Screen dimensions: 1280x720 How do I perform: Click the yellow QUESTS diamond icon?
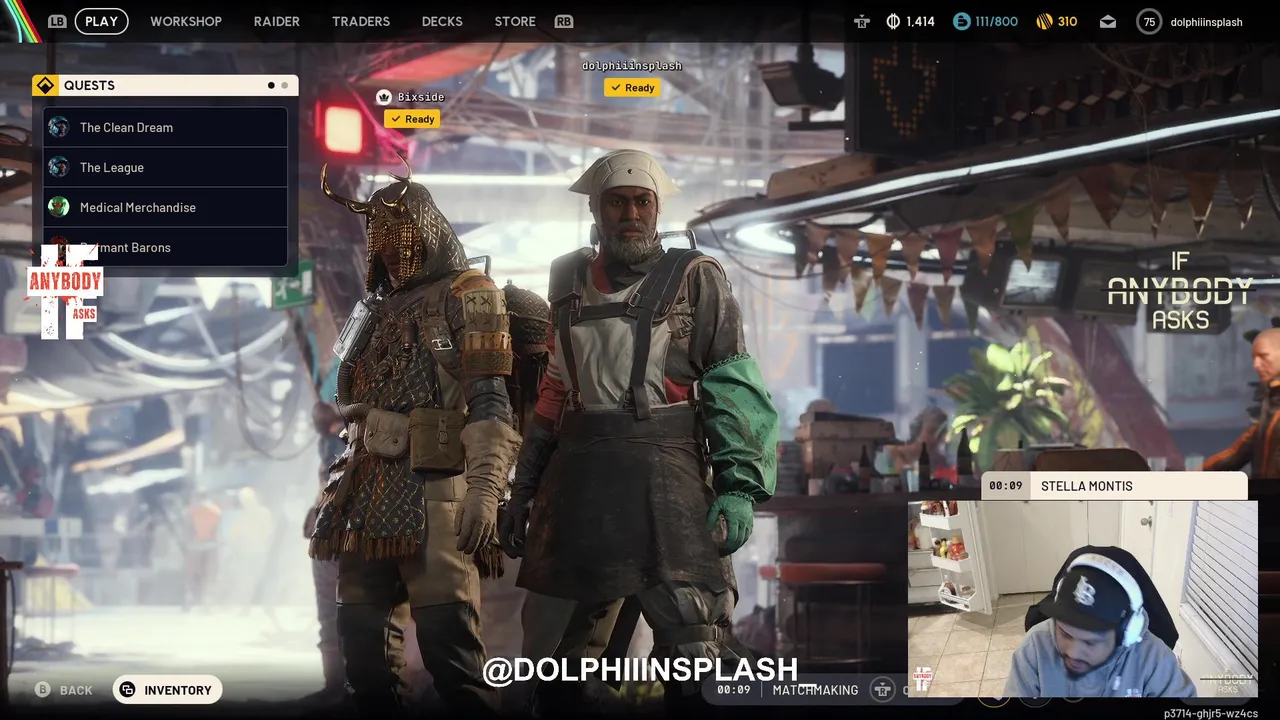point(45,85)
